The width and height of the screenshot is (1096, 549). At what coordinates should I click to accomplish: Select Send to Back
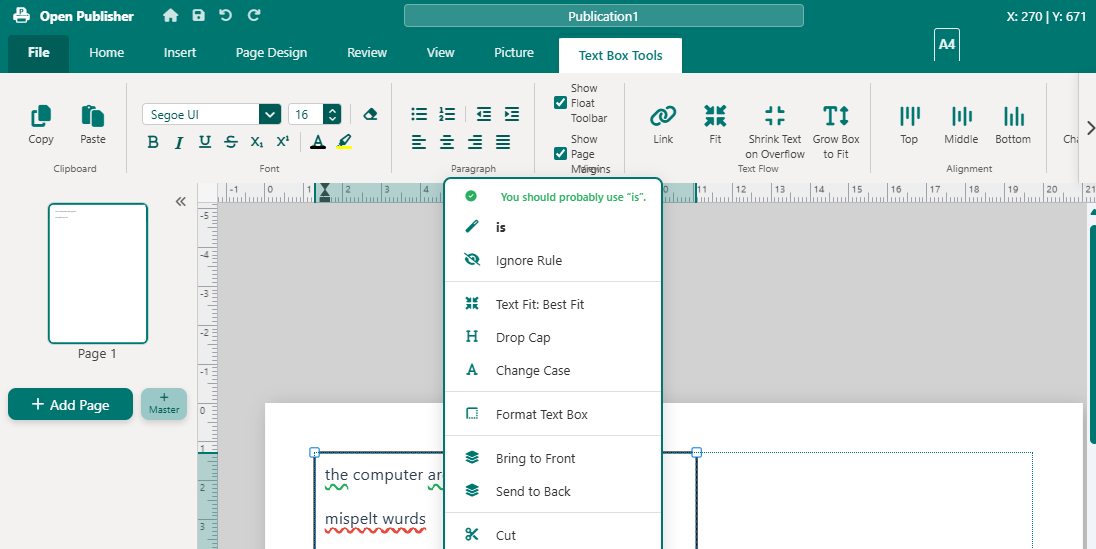[x=553, y=491]
